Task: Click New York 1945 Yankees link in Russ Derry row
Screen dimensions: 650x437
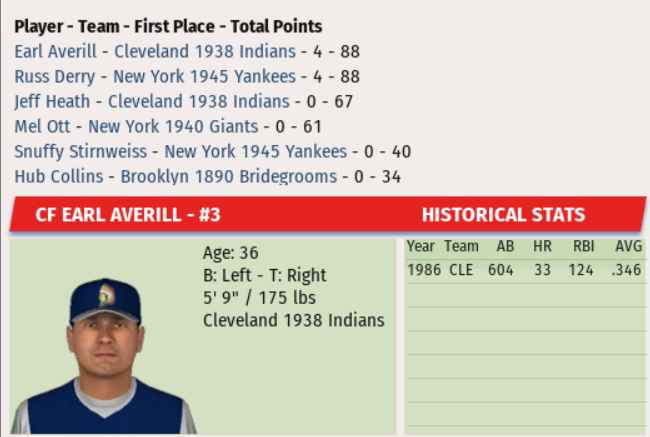Action: [x=204, y=76]
